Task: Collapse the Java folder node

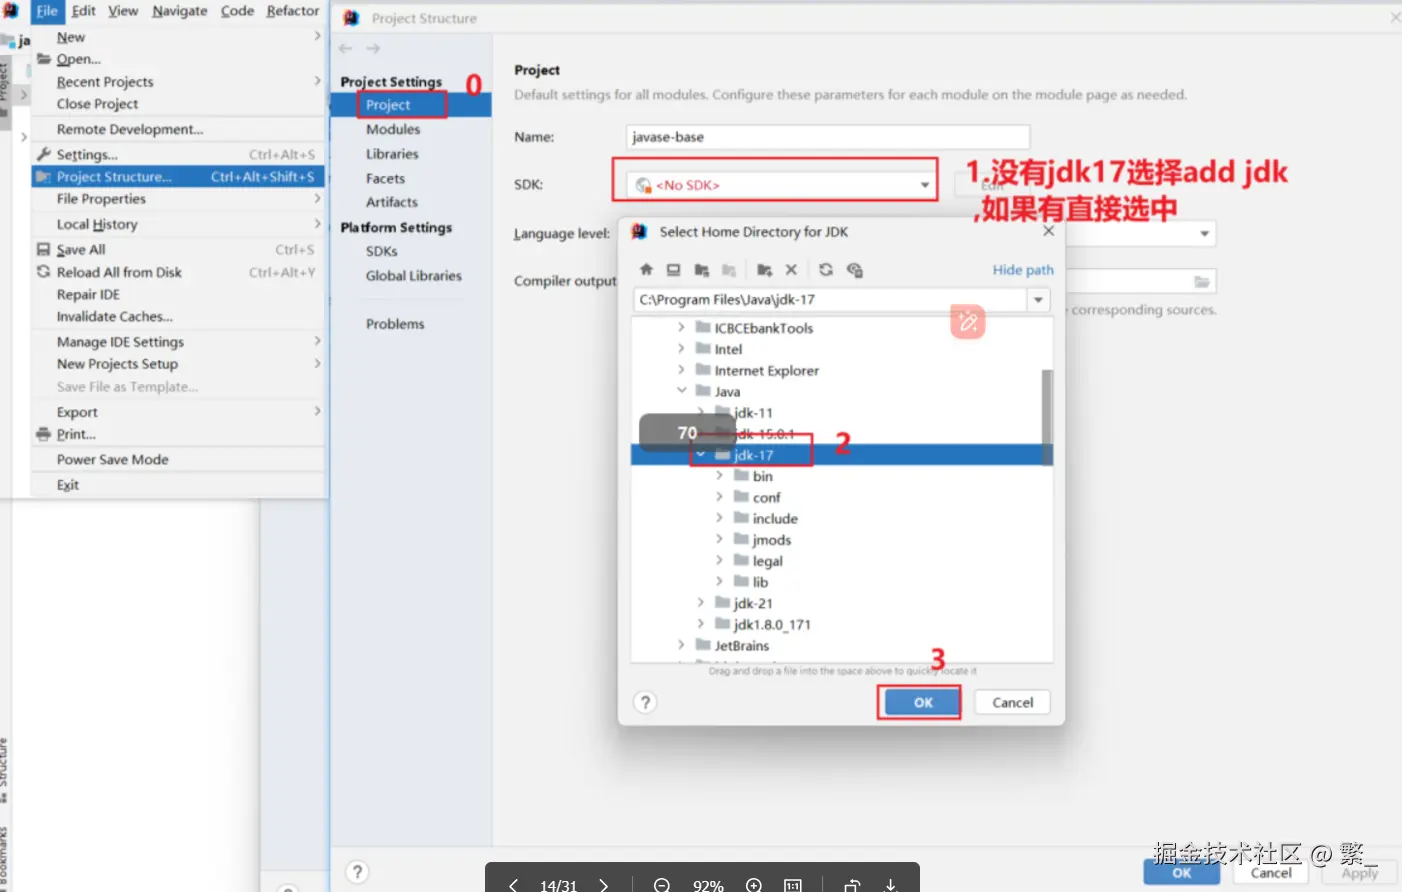Action: click(x=681, y=391)
